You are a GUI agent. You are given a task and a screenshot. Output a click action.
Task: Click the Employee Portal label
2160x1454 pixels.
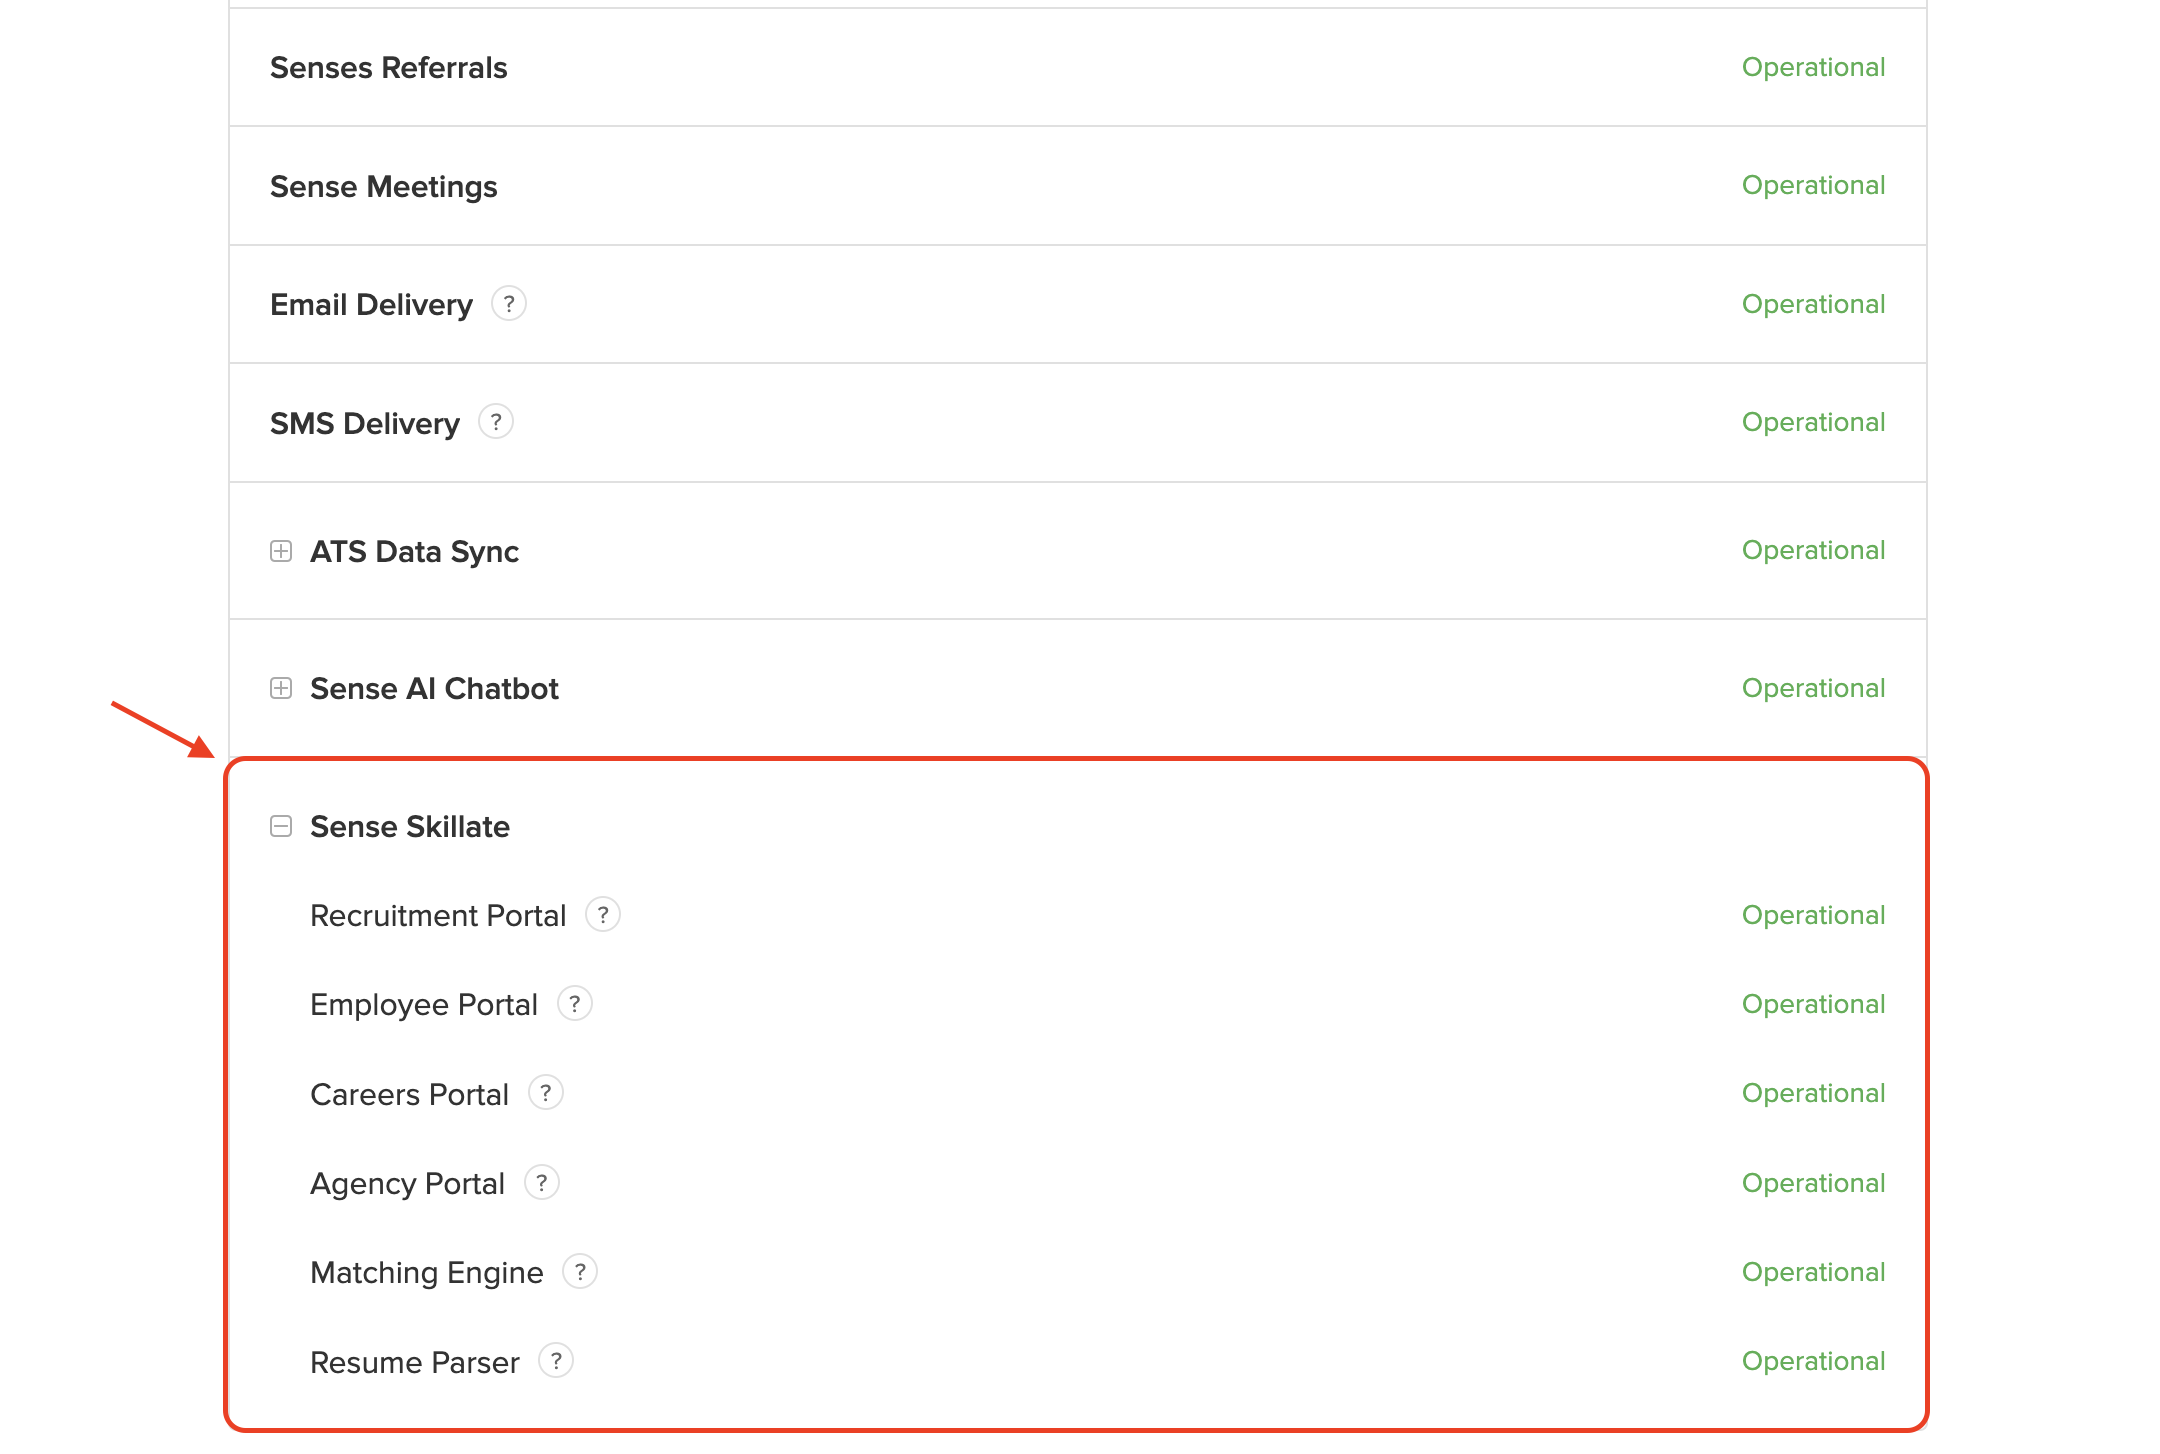pos(424,1005)
